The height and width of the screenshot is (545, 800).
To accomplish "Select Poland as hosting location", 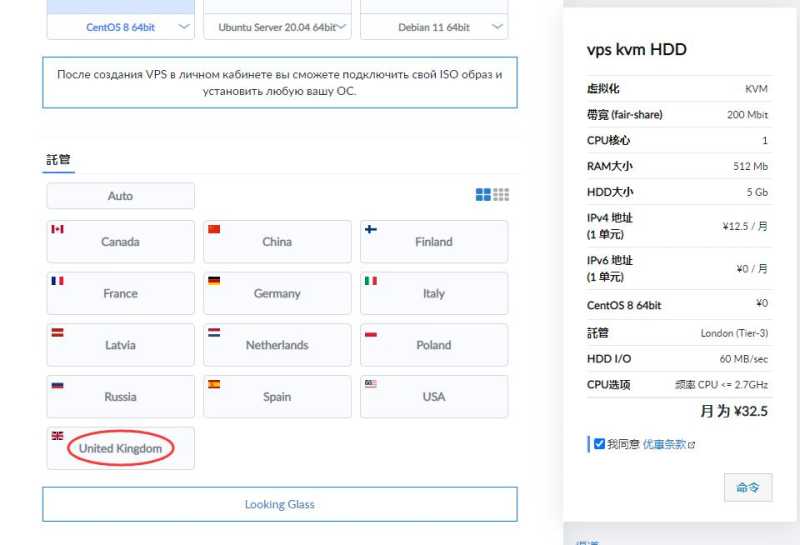I will click(x=434, y=344).
